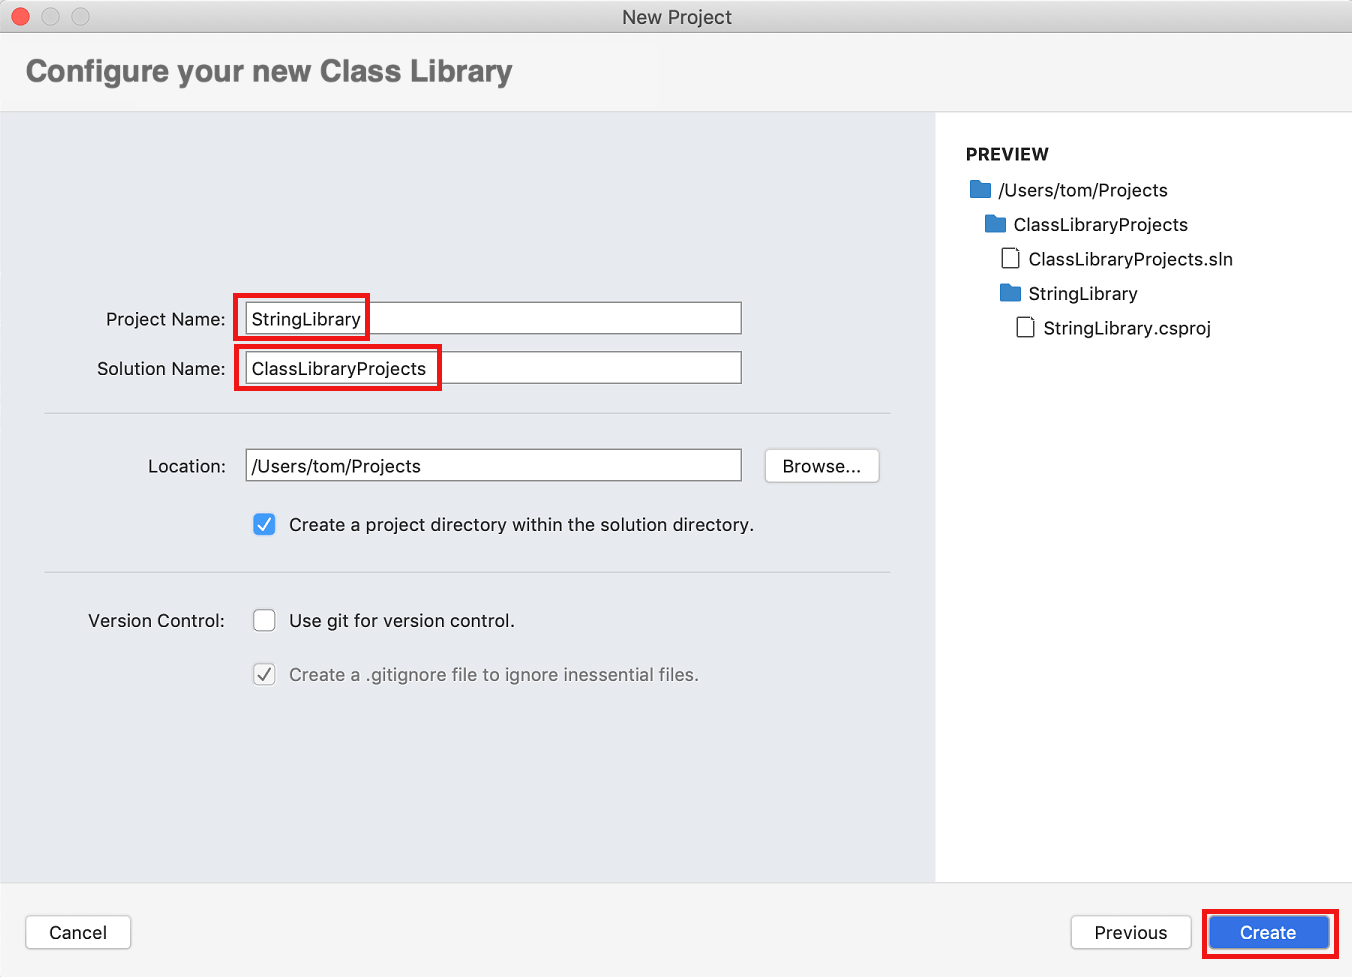1352x977 pixels.
Task: Click the Solution Name text field
Action: [x=490, y=367]
